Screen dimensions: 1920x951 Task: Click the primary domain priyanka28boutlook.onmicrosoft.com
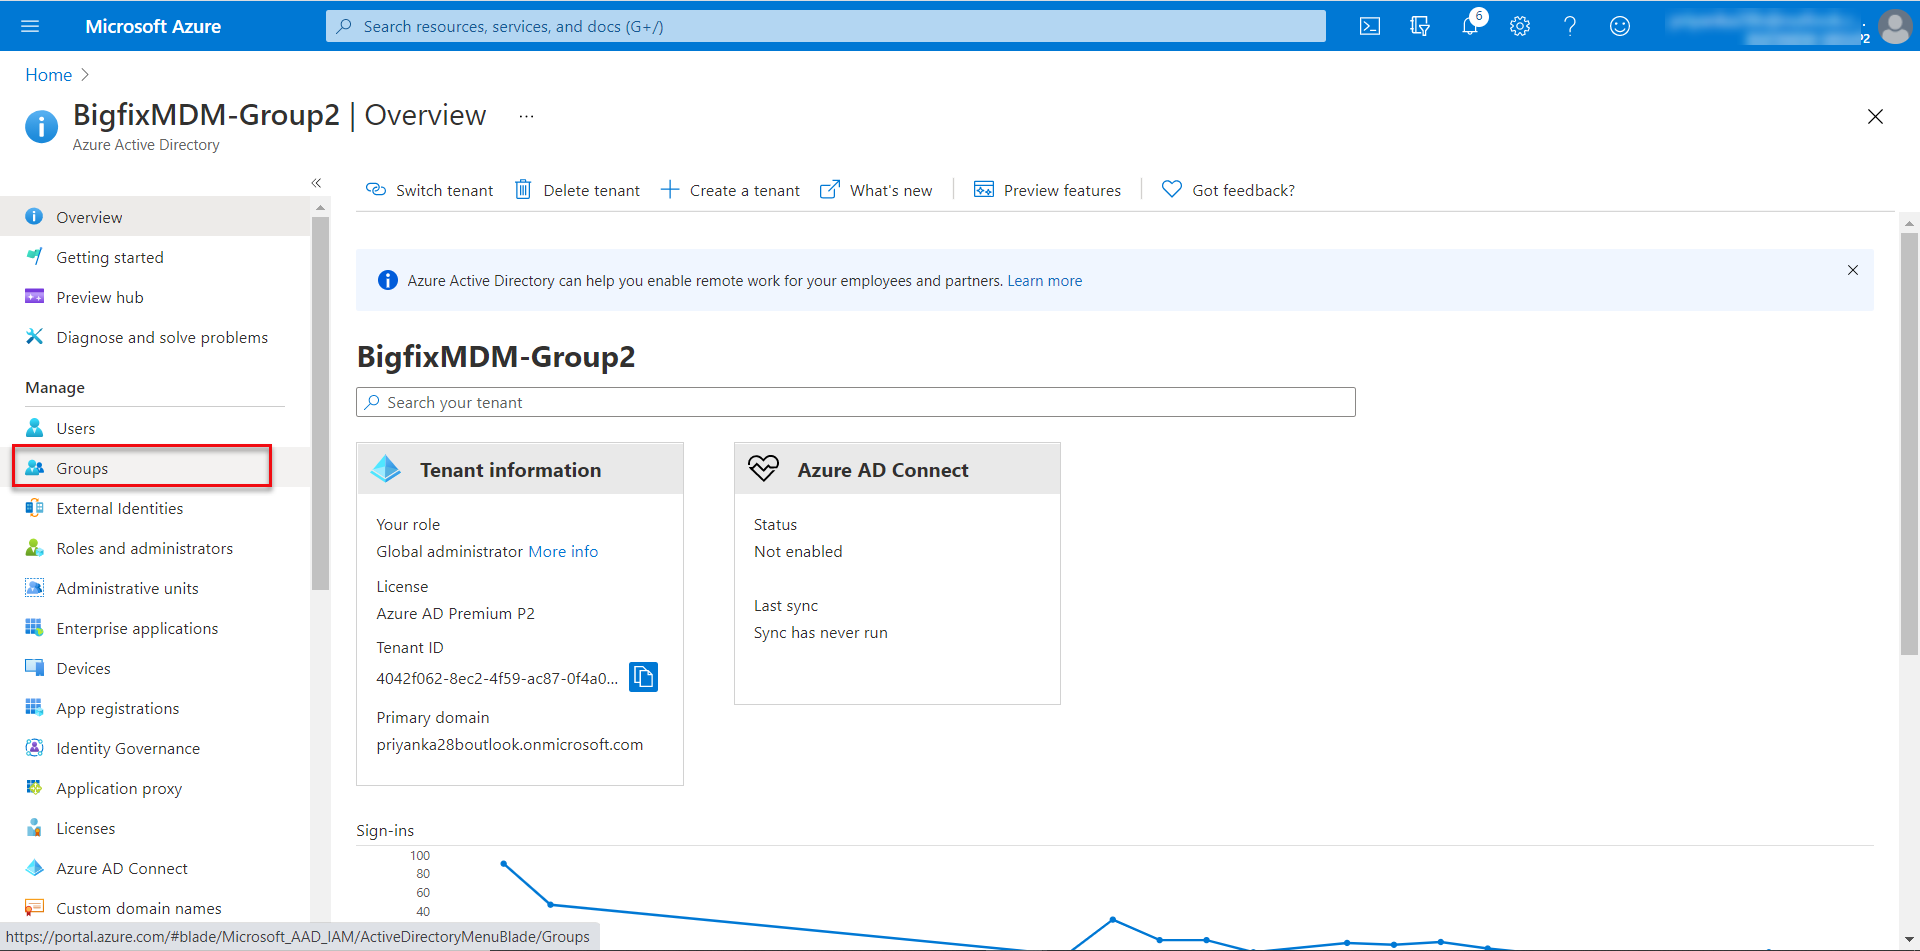click(510, 744)
